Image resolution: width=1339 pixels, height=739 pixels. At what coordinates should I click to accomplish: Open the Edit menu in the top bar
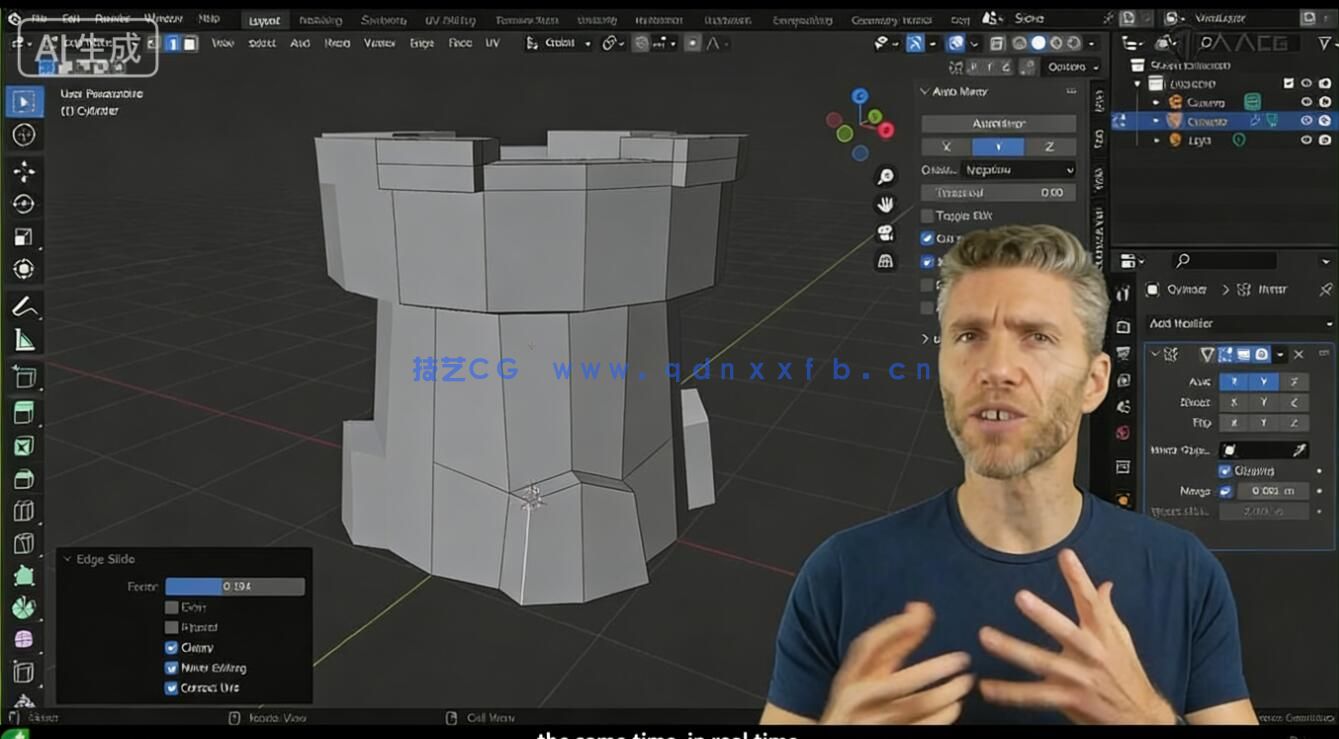coord(70,18)
